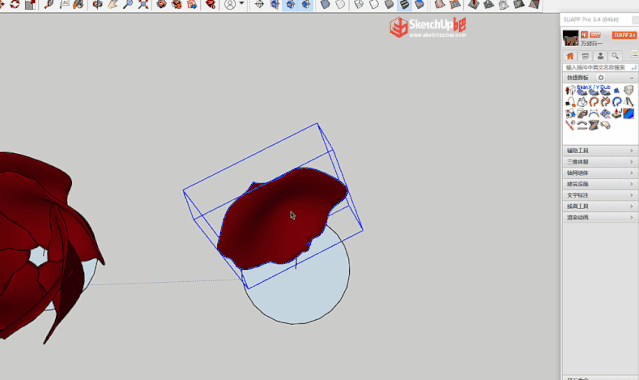Select the Orbit tool in the toolbar
The width and height of the screenshot is (639, 380).
(x=97, y=4)
